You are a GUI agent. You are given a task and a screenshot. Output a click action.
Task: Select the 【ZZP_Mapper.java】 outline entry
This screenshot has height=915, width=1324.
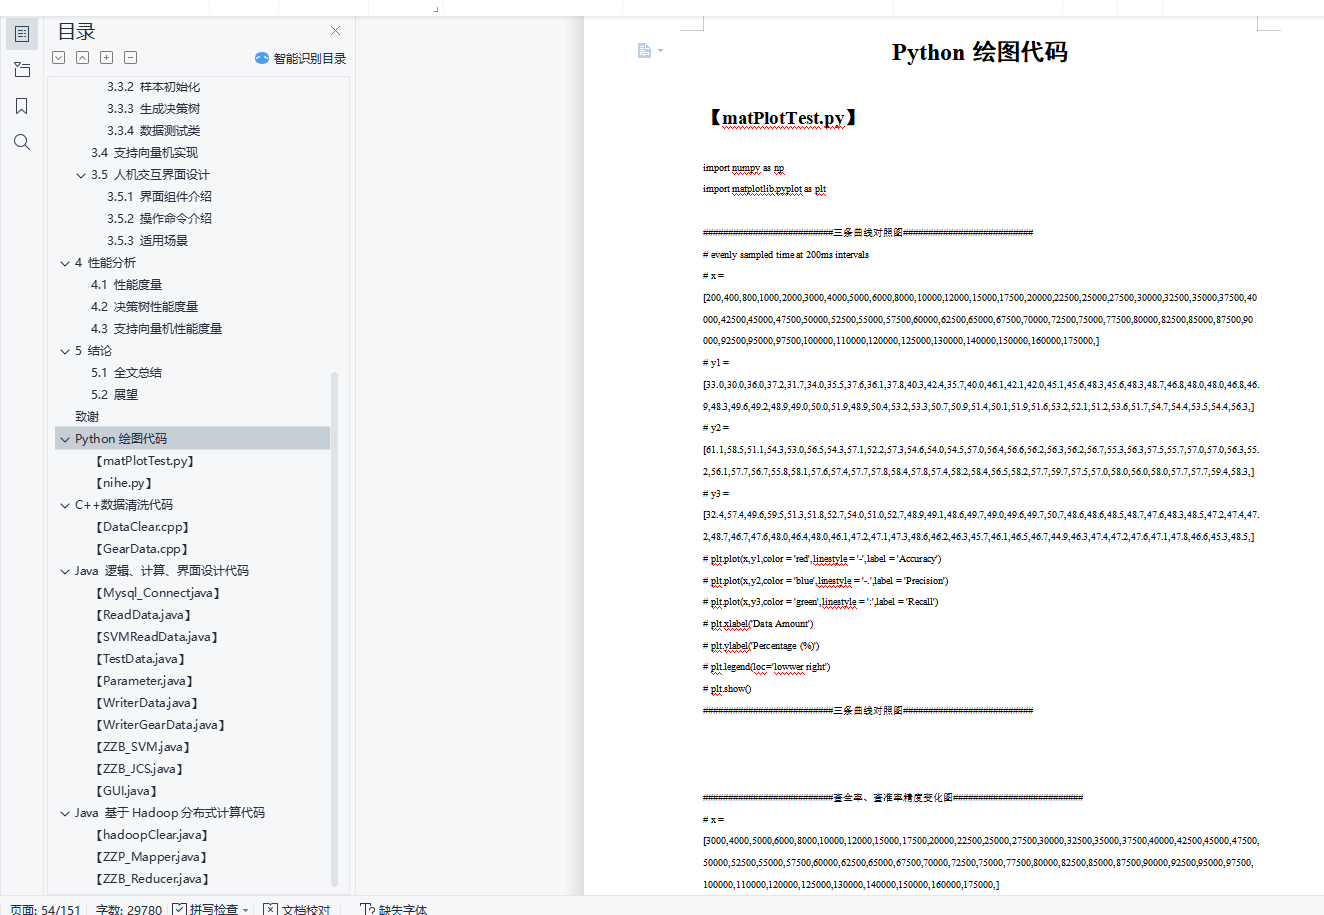[150, 857]
